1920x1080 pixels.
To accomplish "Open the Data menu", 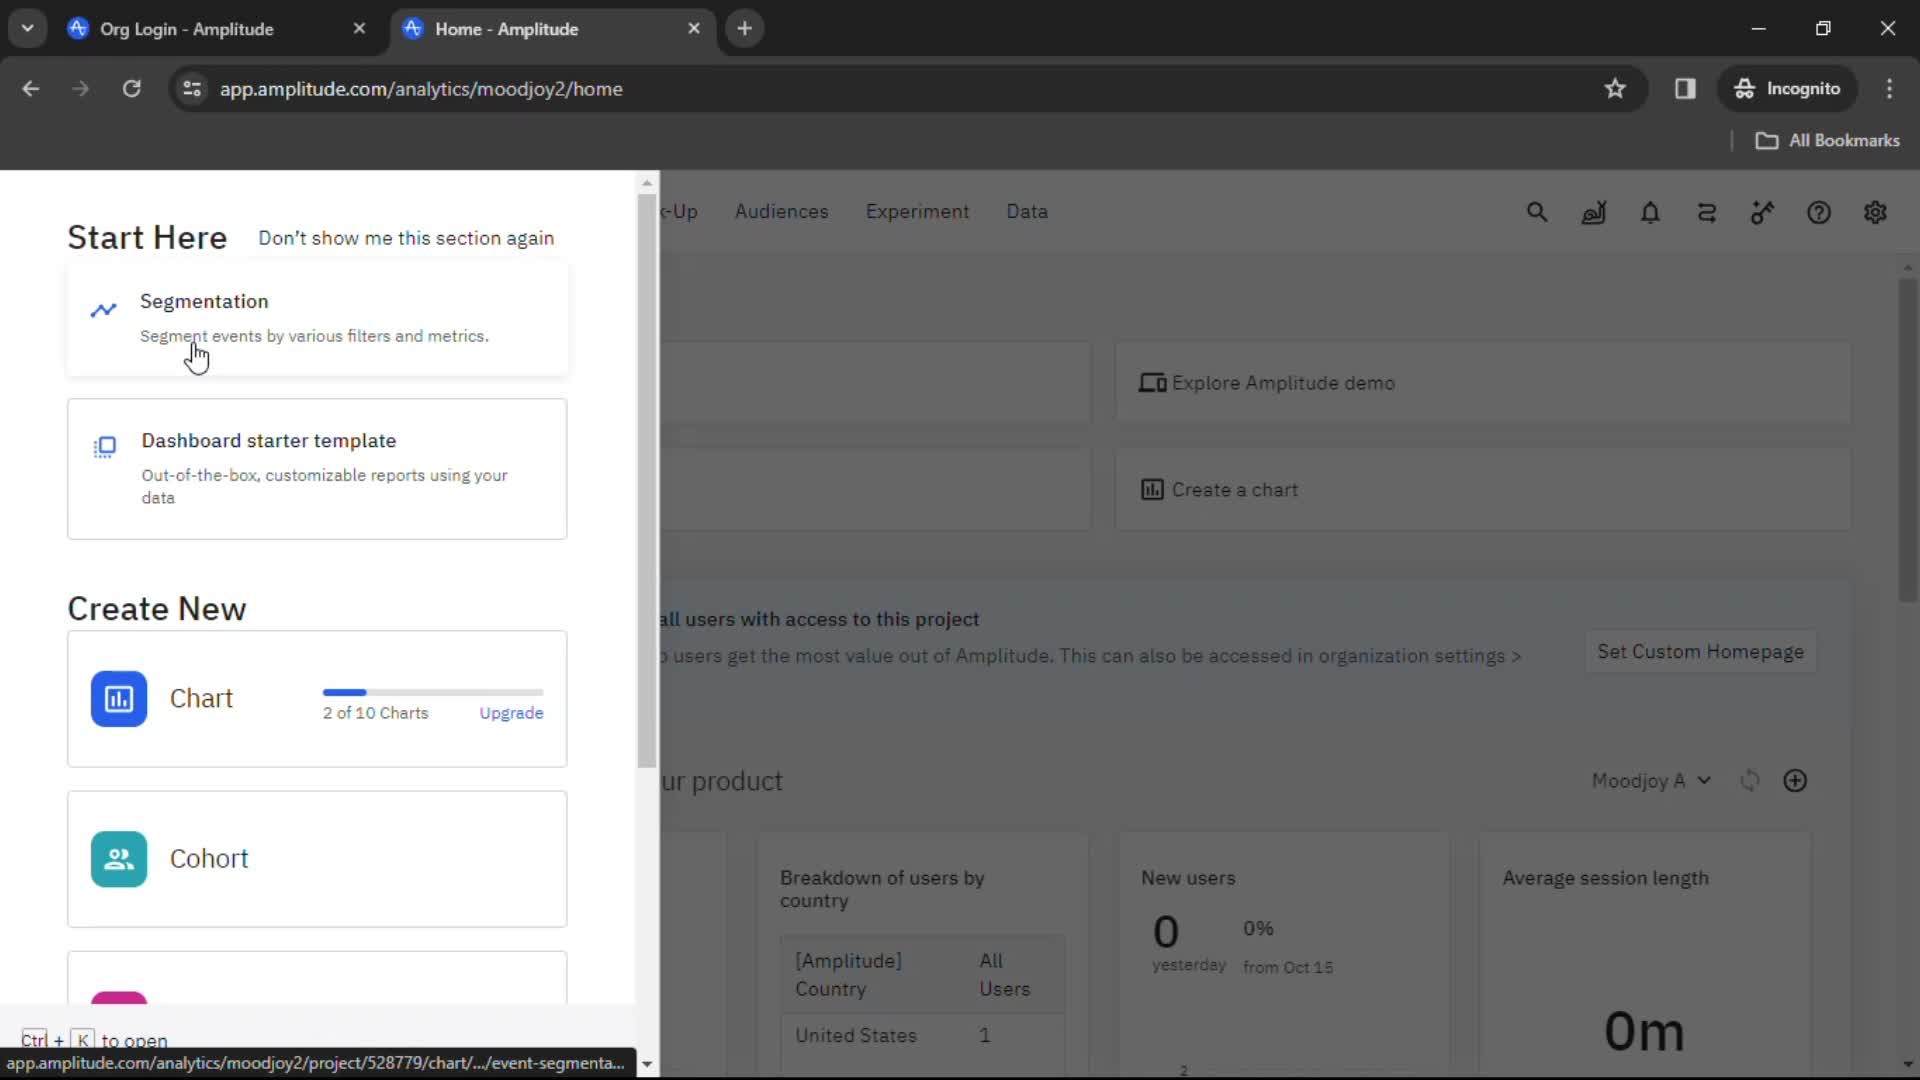I will coord(1027,212).
